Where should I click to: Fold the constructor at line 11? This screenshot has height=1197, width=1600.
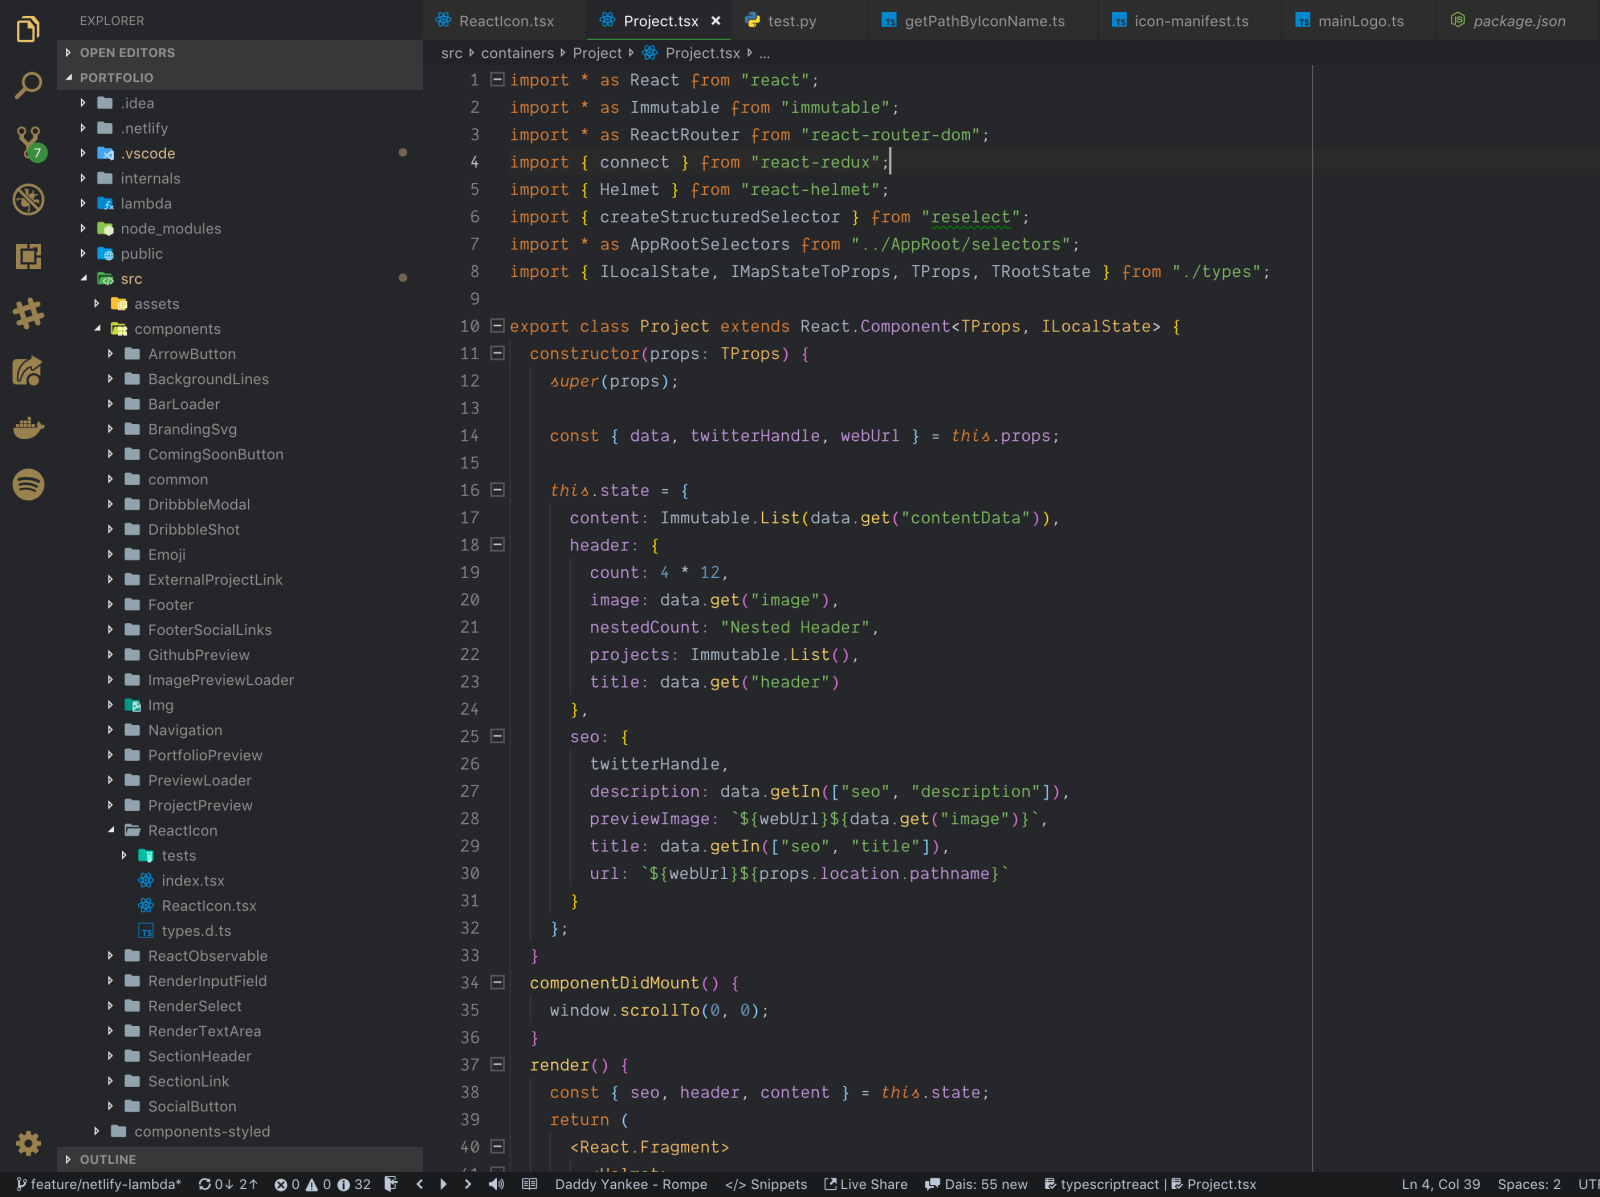click(497, 353)
